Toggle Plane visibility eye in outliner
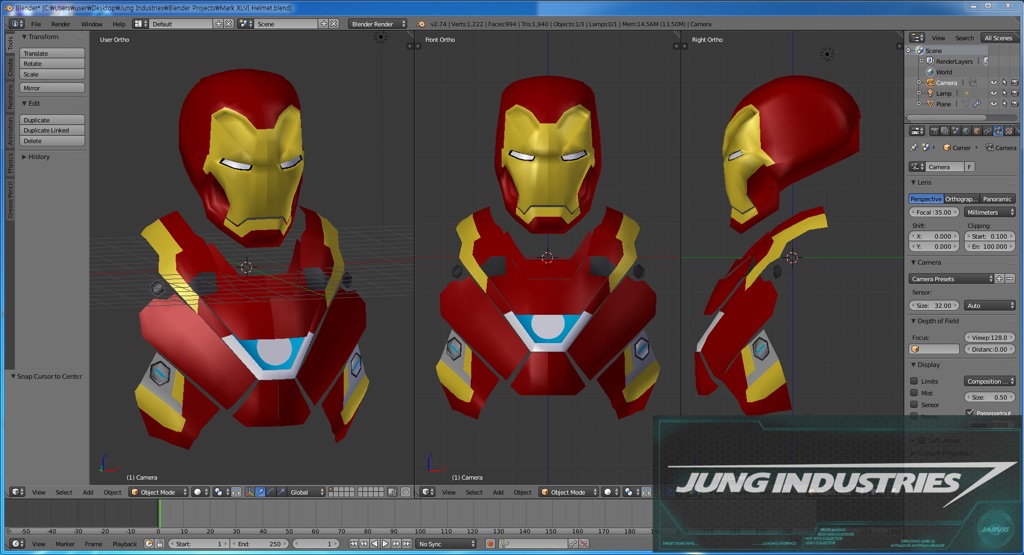 [993, 104]
